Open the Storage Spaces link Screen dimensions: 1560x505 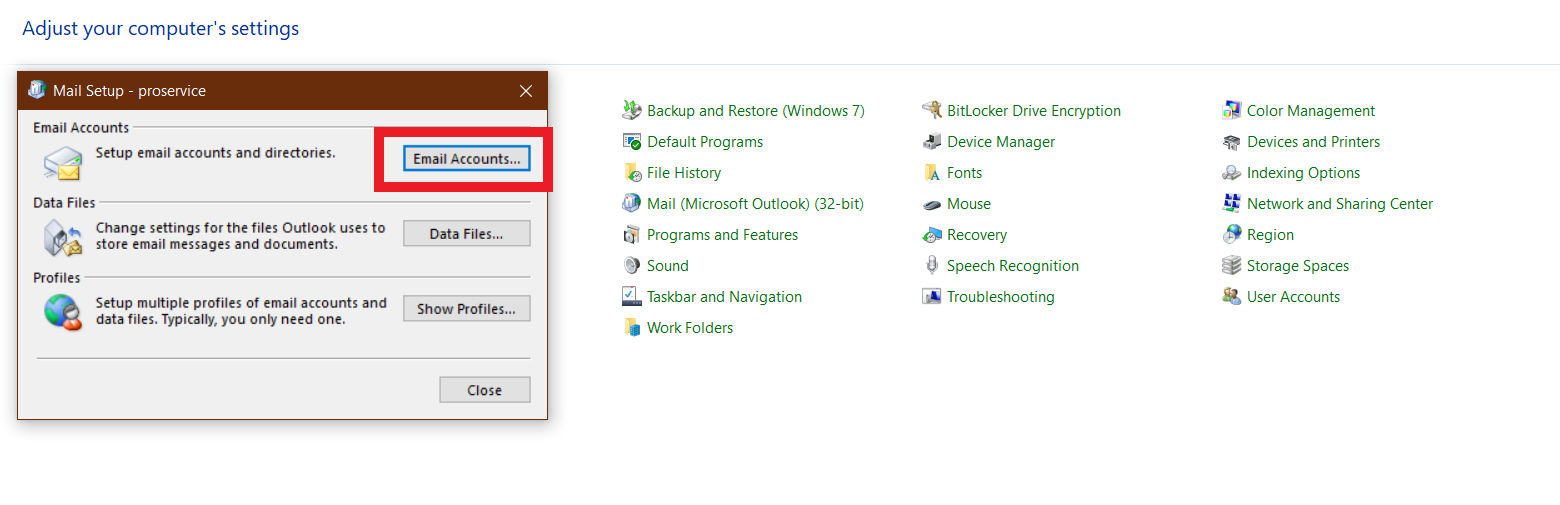click(x=1298, y=265)
